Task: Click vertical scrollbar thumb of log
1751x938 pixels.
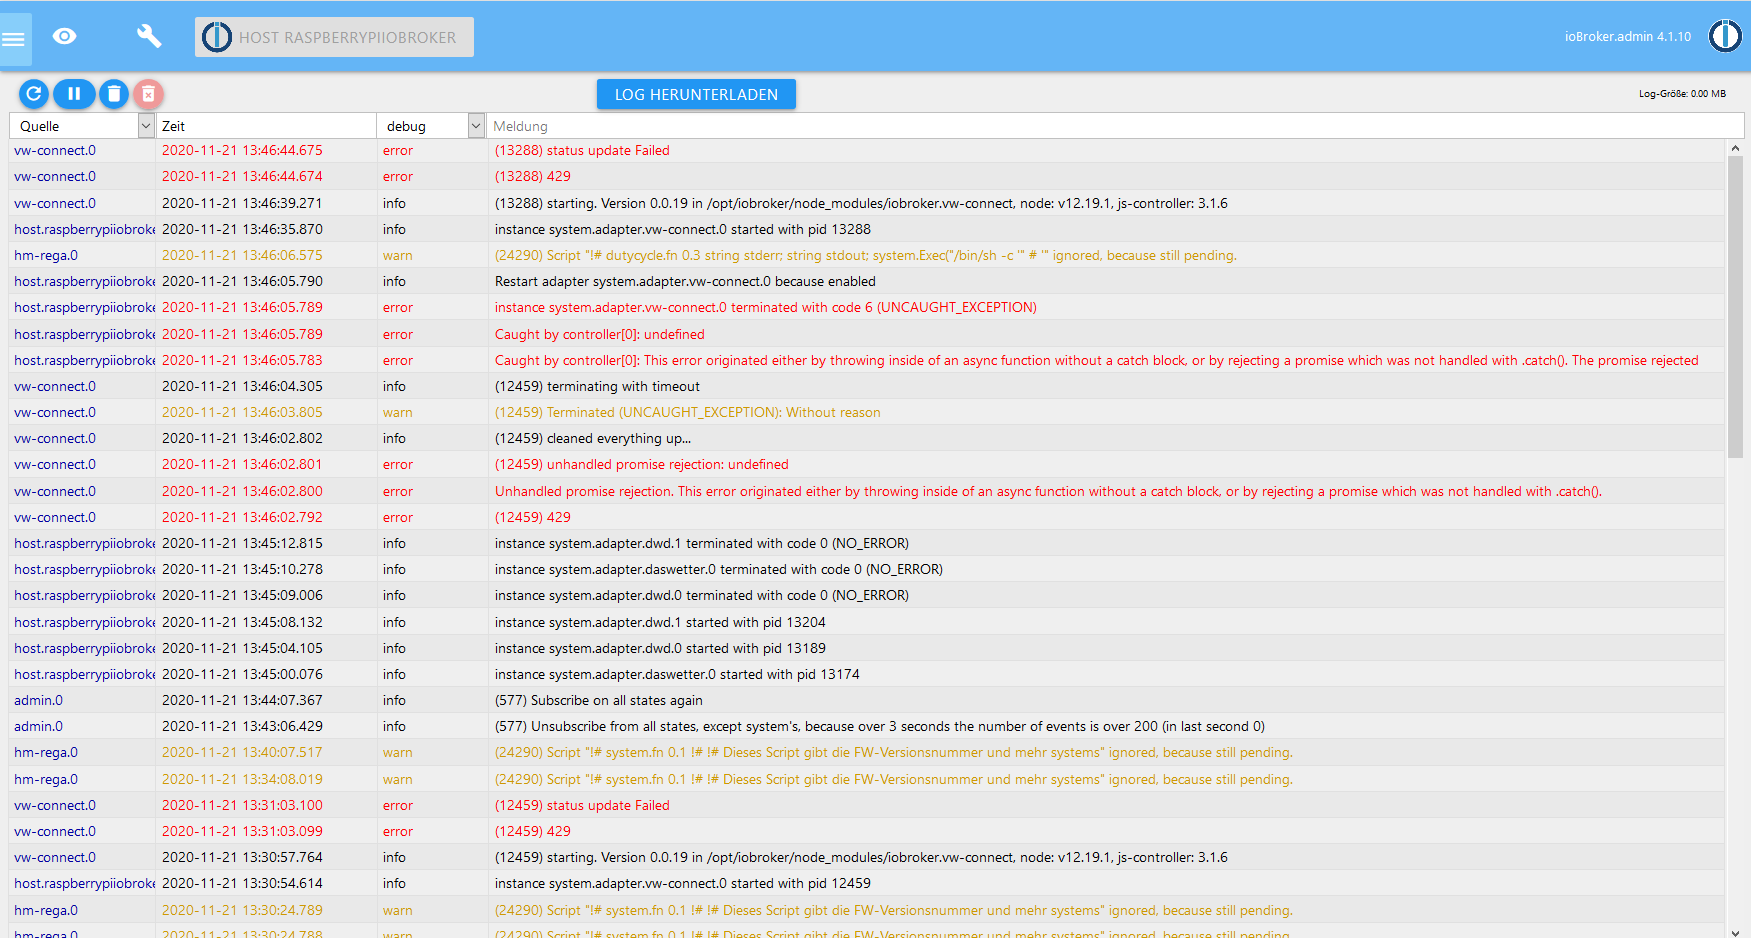Action: [1735, 307]
